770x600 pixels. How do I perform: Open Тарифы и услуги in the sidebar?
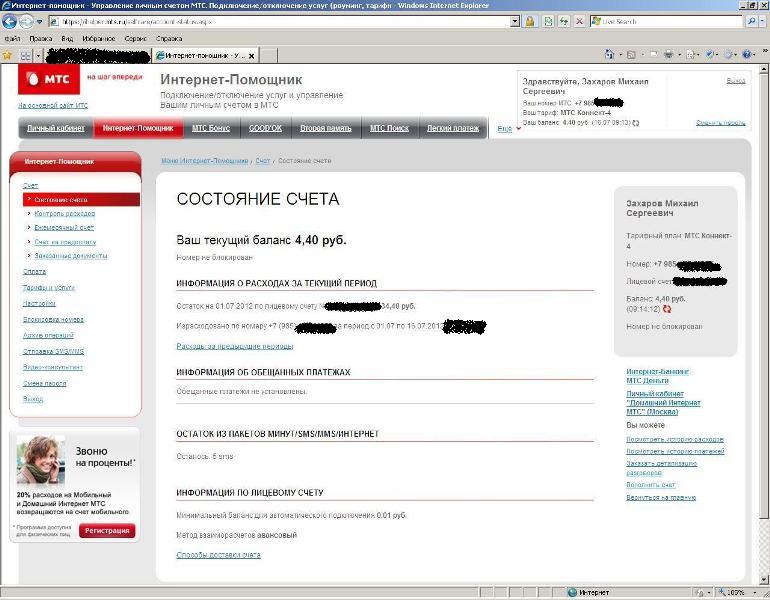coord(49,288)
